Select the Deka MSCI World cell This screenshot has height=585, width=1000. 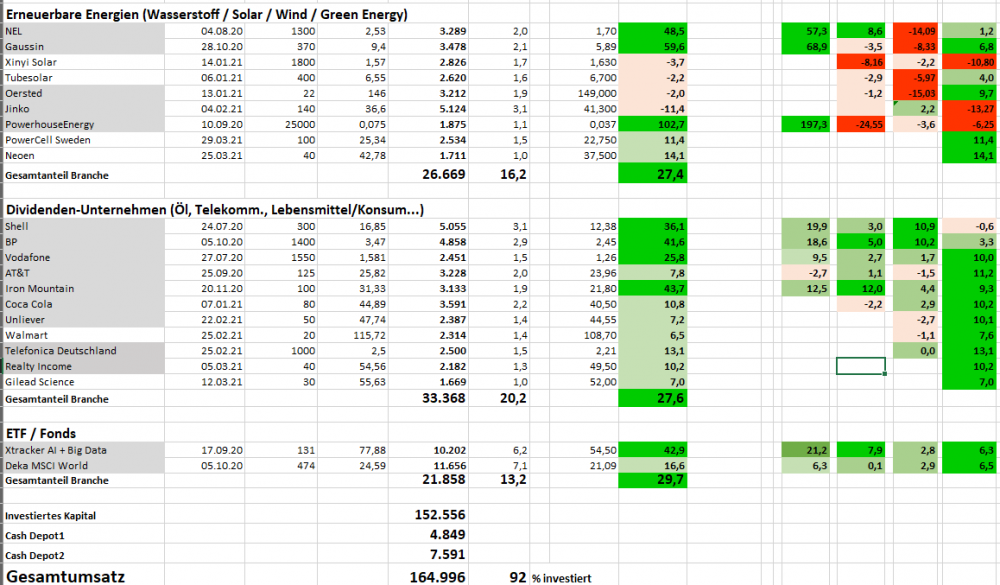[x=84, y=466]
